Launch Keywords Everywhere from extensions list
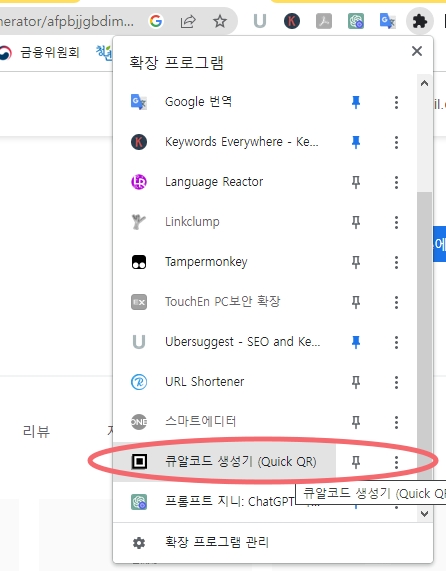The image size is (446, 571). (224, 142)
